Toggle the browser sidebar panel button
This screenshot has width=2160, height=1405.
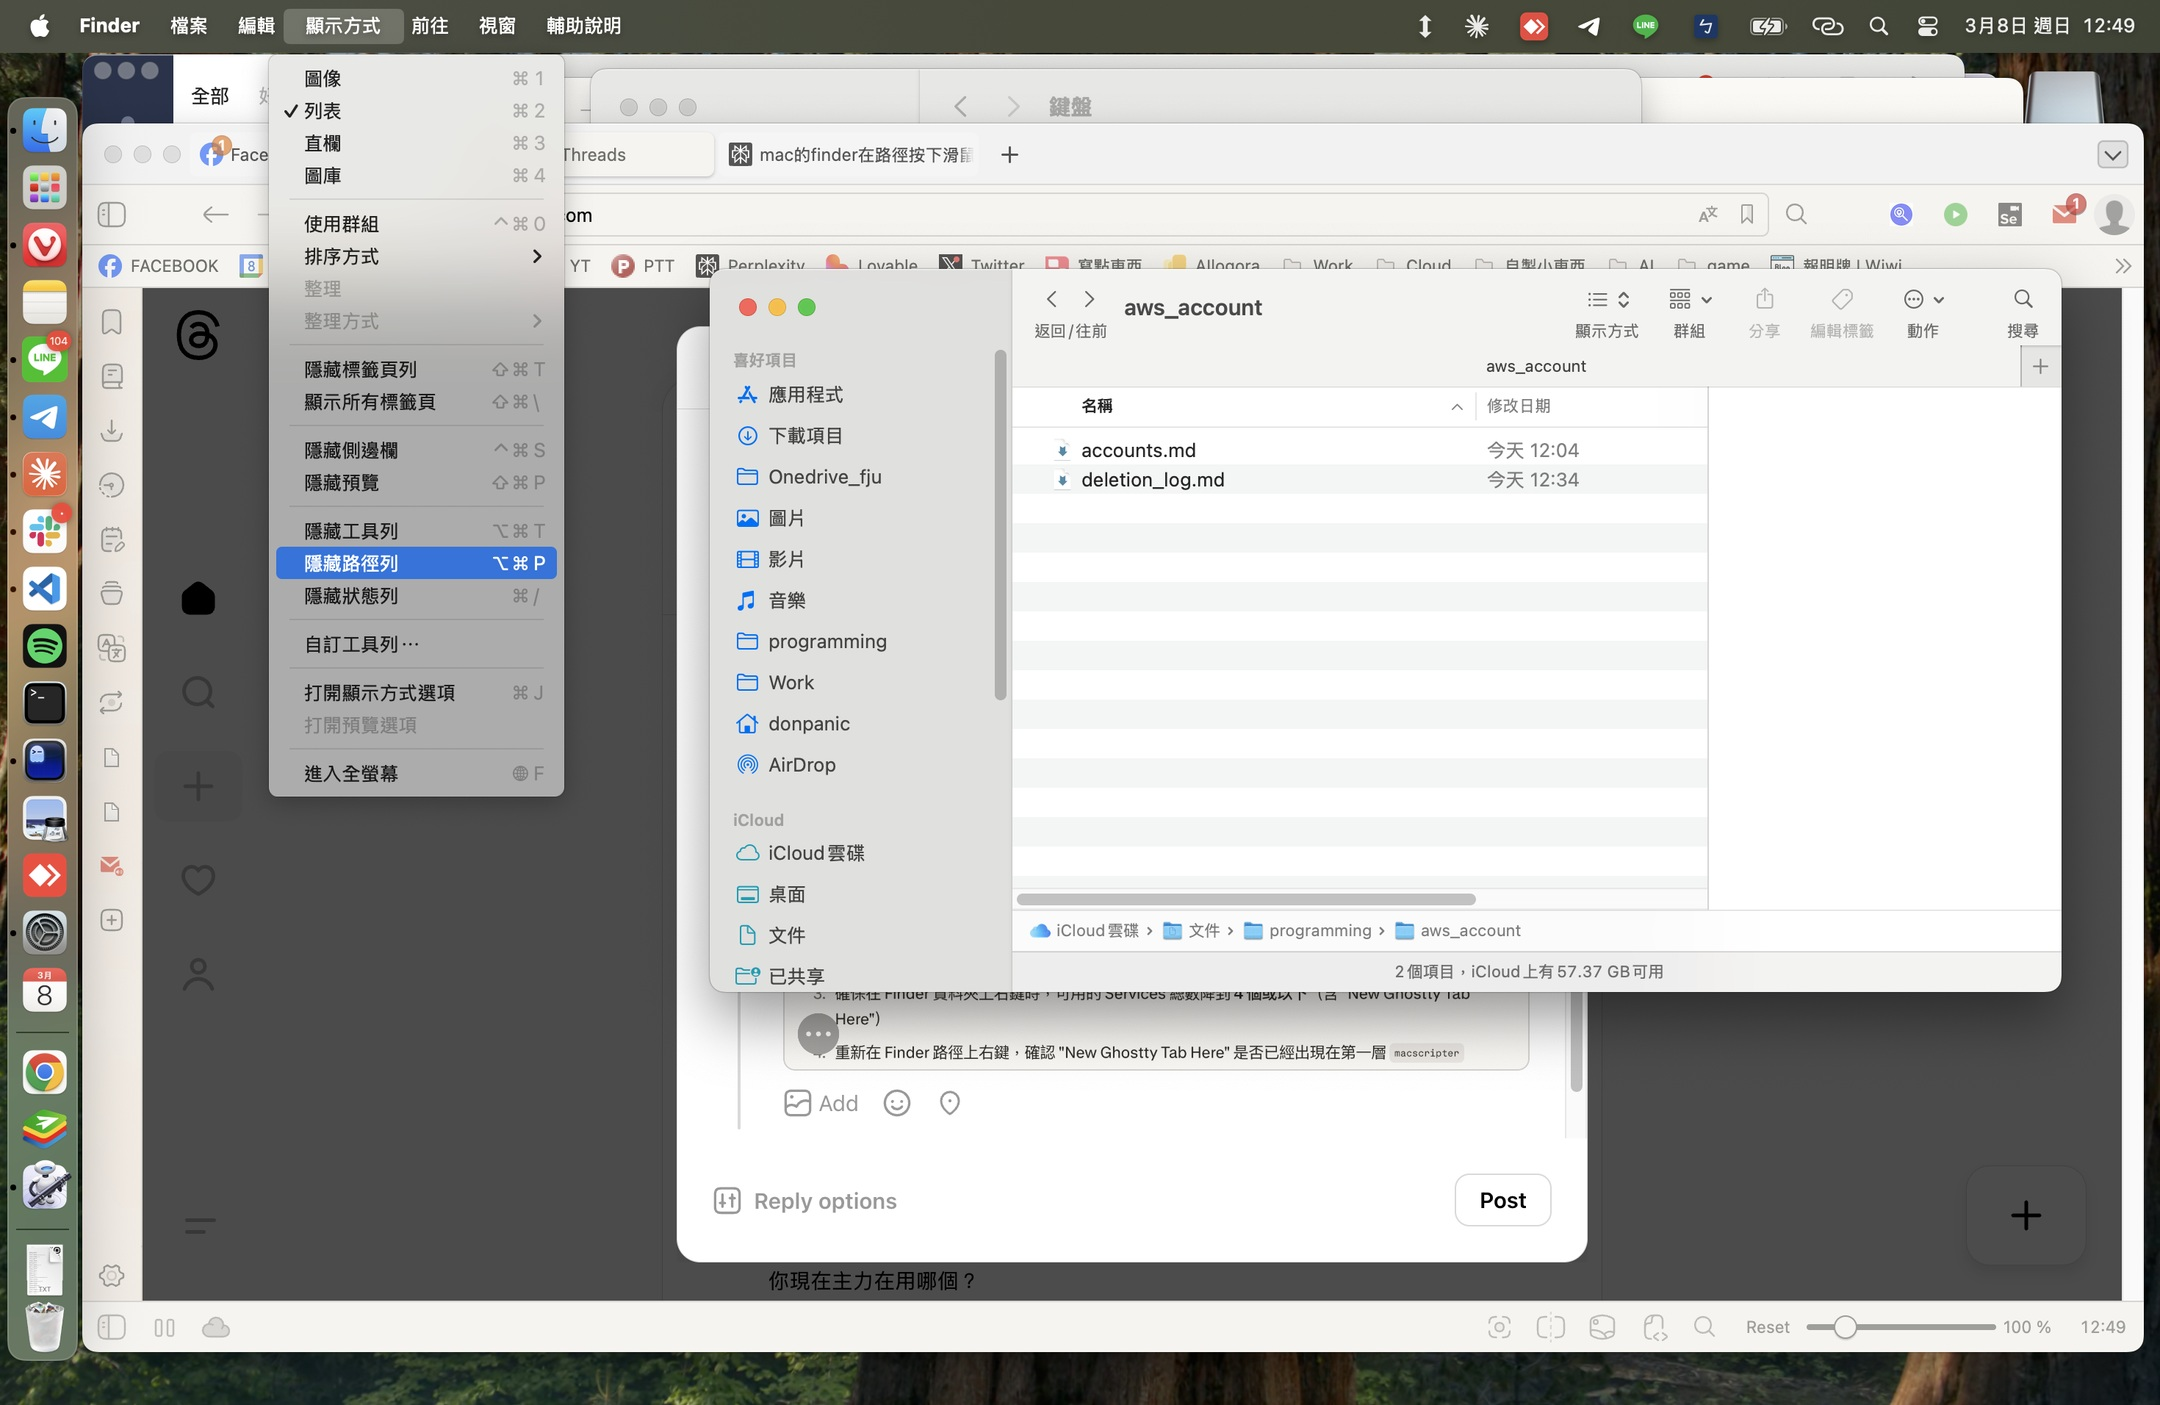coord(112,214)
